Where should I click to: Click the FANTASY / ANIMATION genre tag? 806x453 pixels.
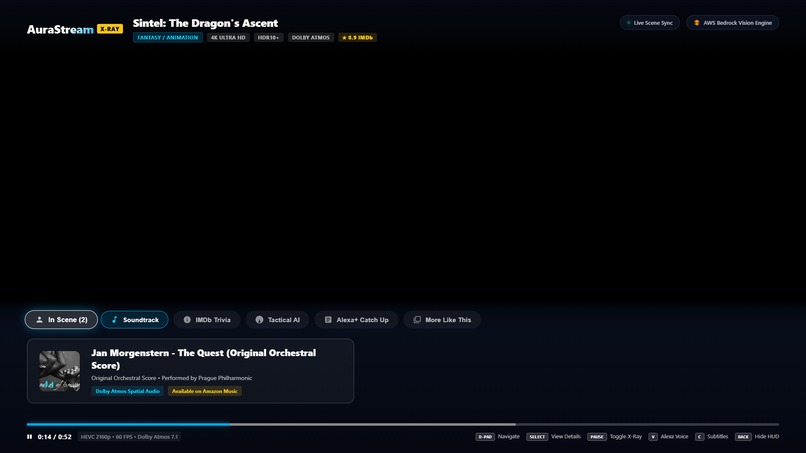coord(168,38)
